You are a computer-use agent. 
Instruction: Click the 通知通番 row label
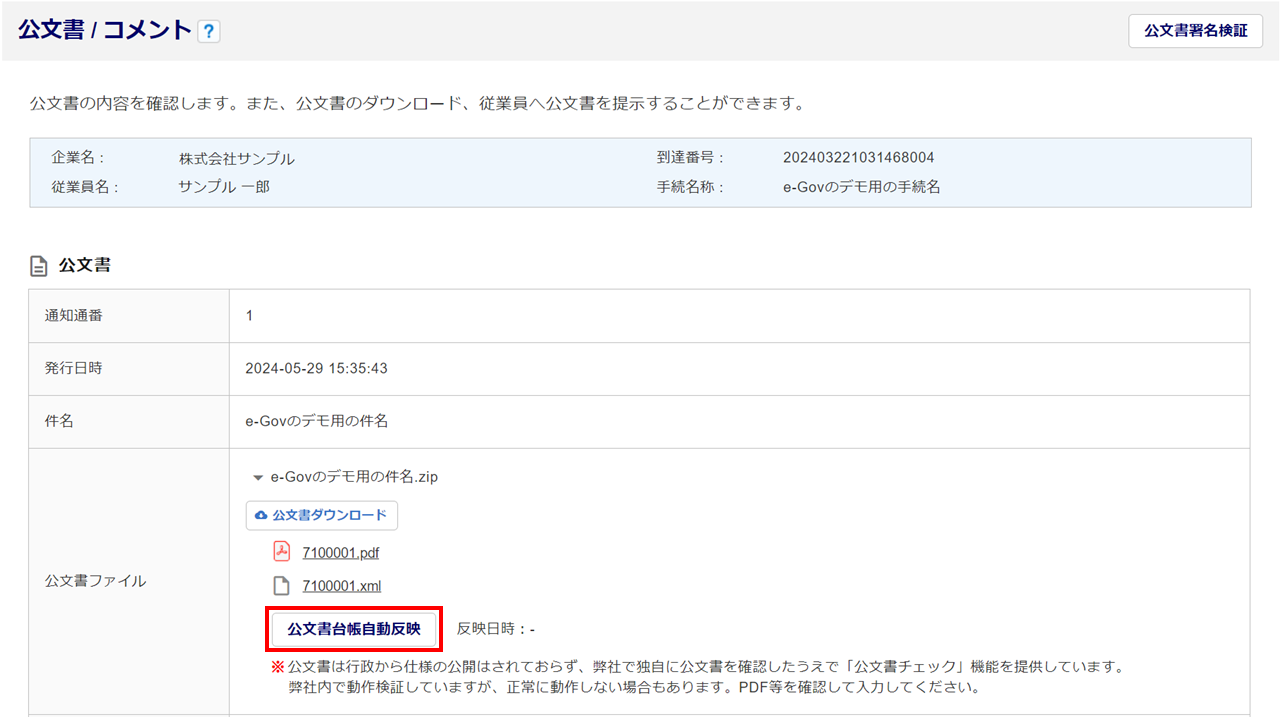point(74,316)
